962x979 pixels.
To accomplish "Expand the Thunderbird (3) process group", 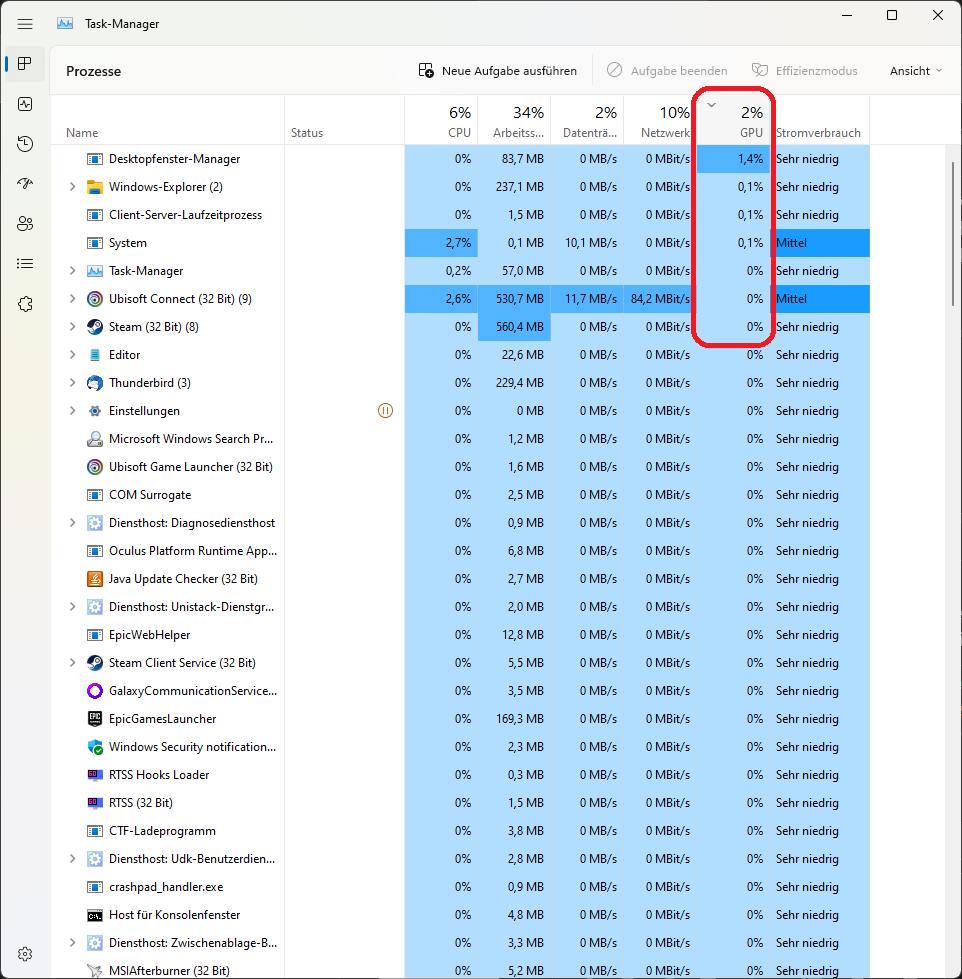I will click(x=72, y=383).
